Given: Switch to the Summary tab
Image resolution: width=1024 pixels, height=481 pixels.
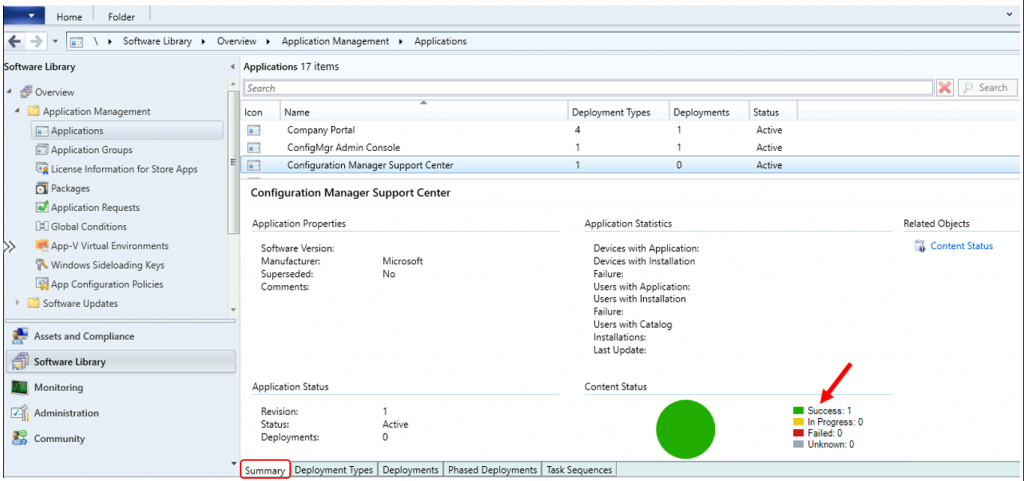Looking at the screenshot, I should [x=265, y=470].
